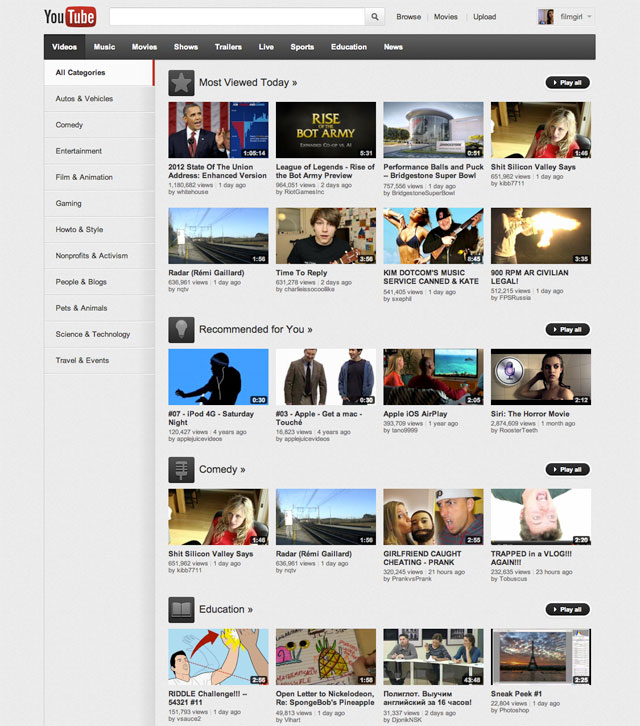Switch to the Music tab
The image size is (640, 726).
point(104,47)
